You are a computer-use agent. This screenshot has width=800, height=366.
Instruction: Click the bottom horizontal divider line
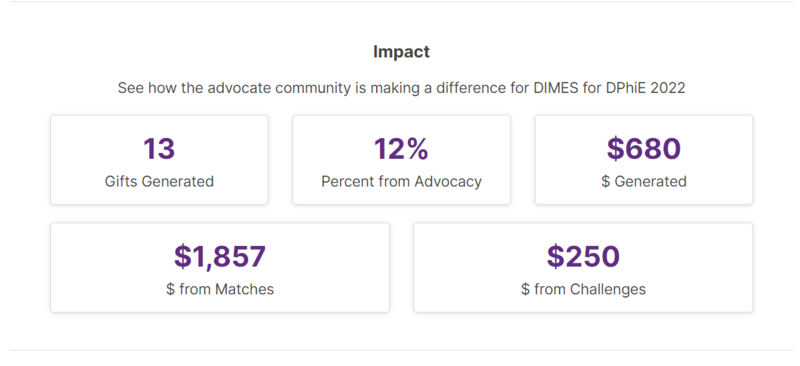(402, 350)
